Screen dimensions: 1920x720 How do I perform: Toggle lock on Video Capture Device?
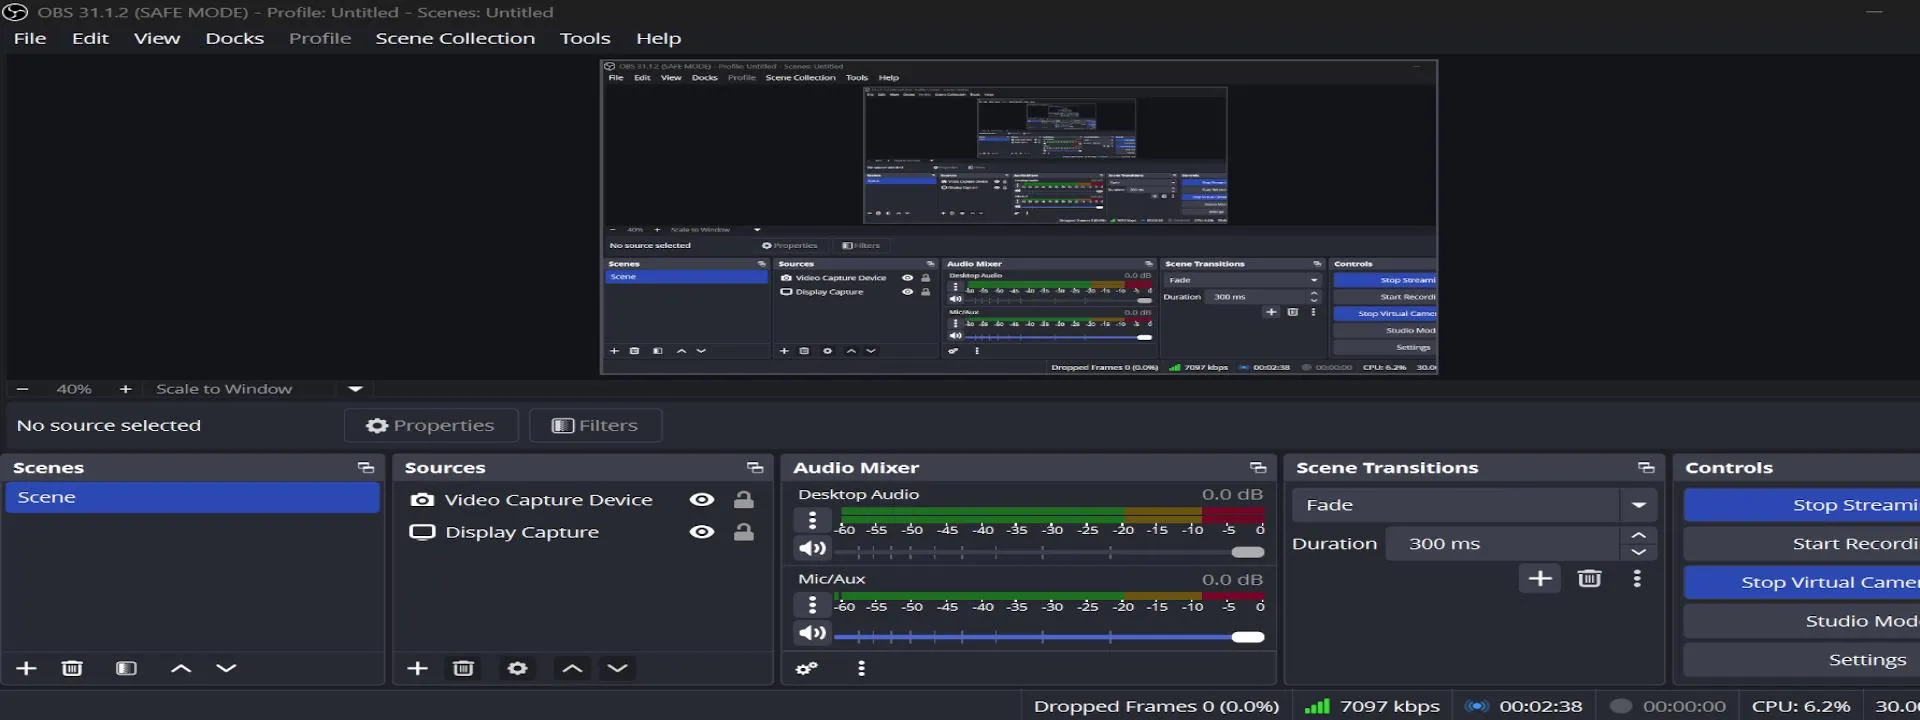click(743, 500)
